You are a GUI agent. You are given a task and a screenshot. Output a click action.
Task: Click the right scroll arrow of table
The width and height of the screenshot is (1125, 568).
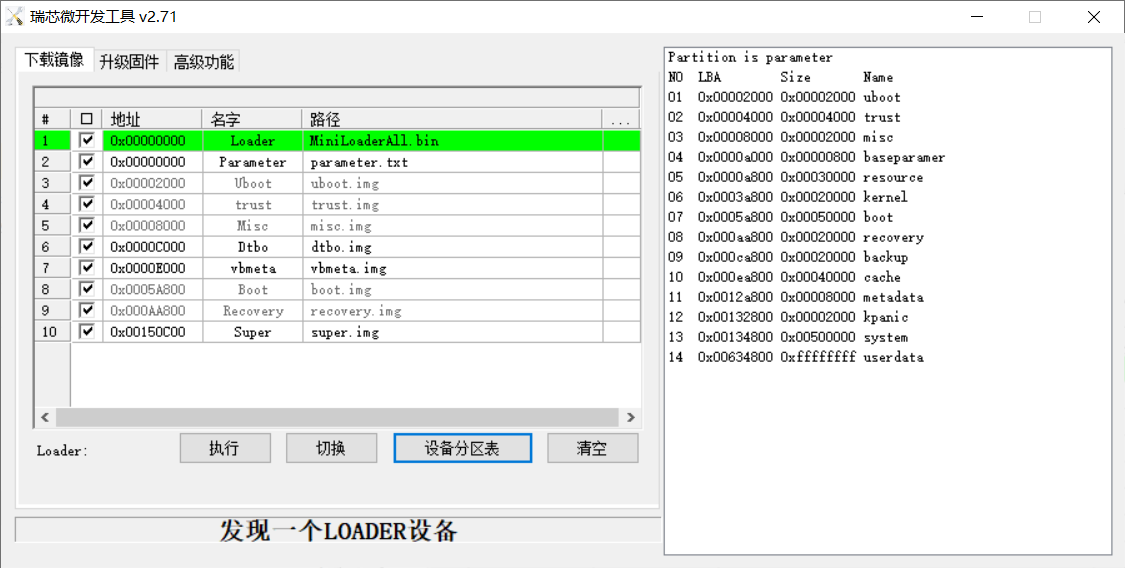(x=631, y=417)
